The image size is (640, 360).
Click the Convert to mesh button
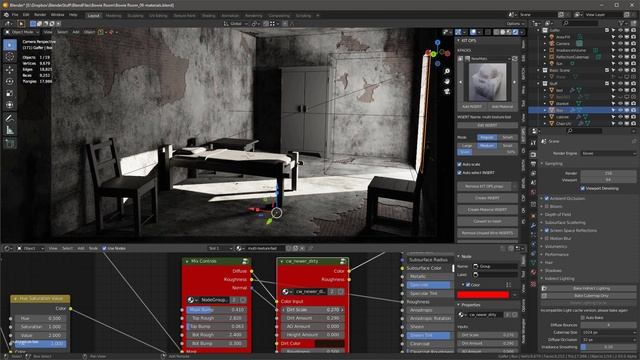[487, 222]
